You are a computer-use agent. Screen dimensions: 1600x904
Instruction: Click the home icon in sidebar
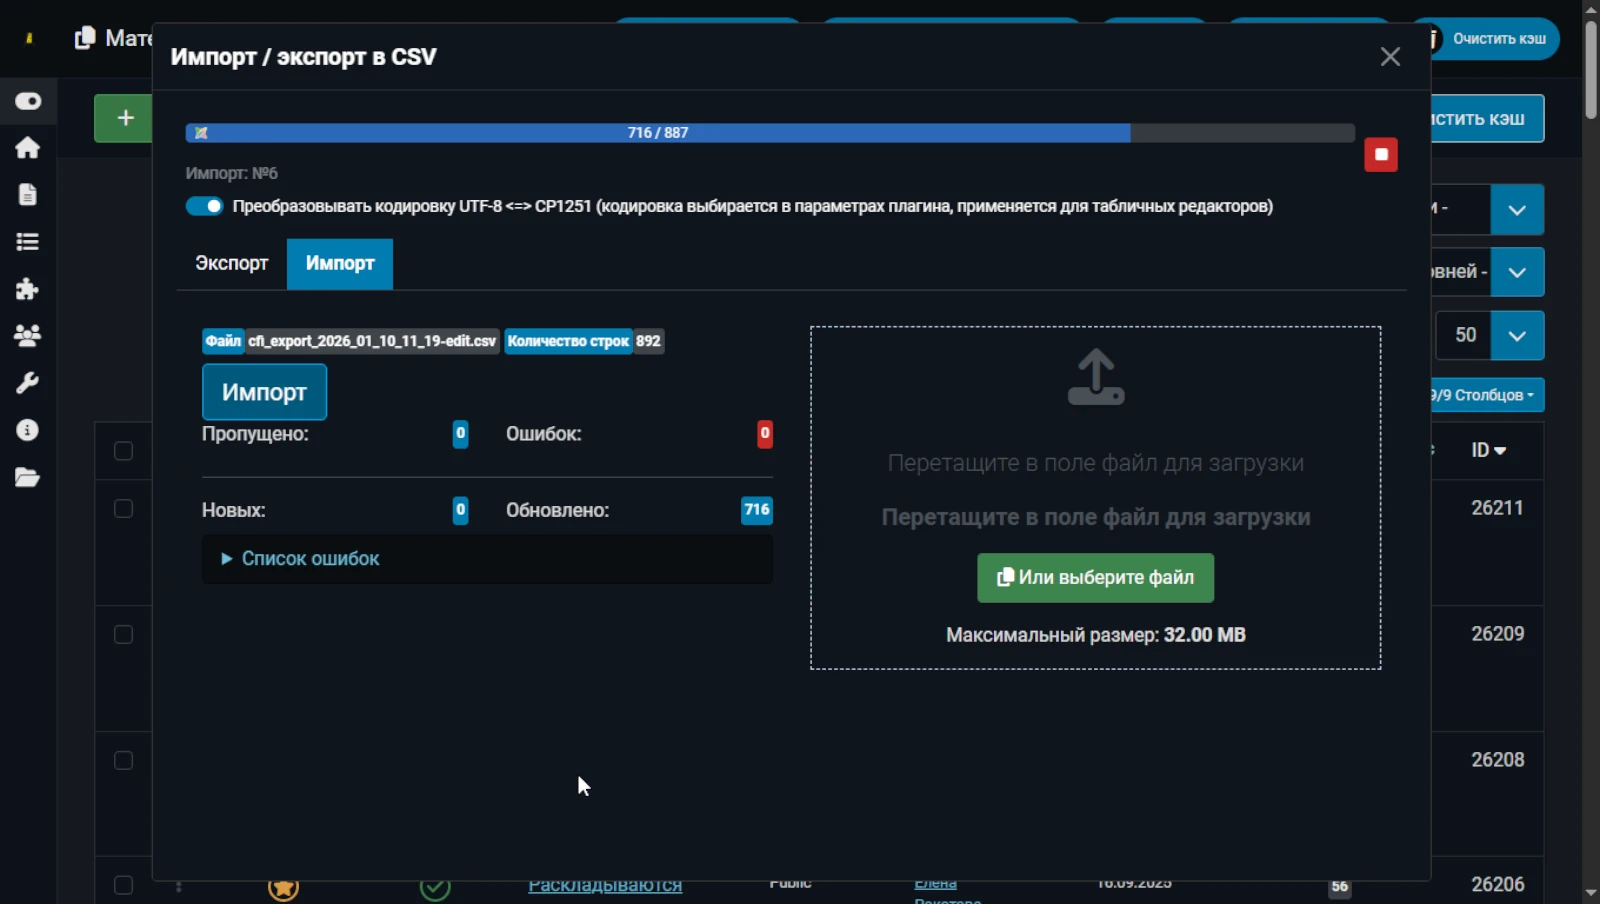tap(27, 148)
